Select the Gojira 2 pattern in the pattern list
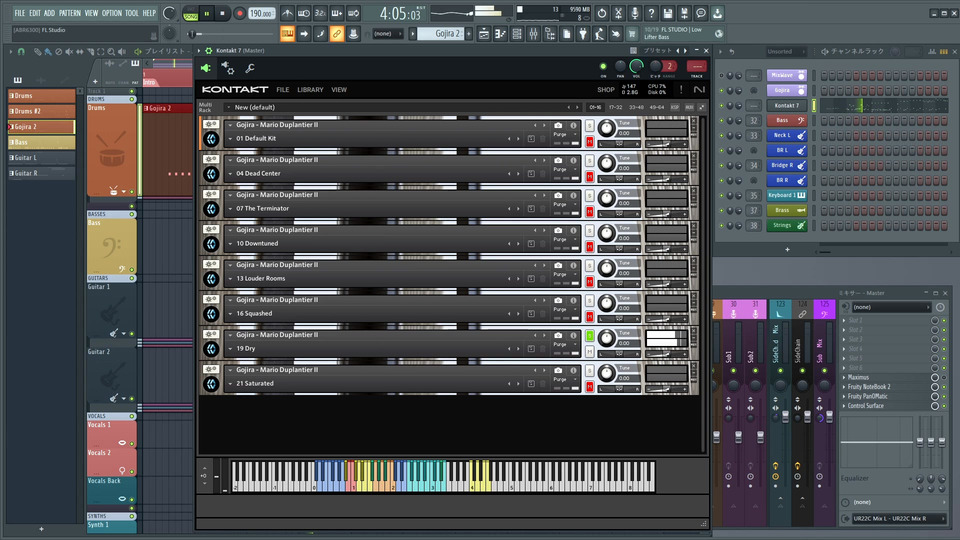 click(x=42, y=127)
